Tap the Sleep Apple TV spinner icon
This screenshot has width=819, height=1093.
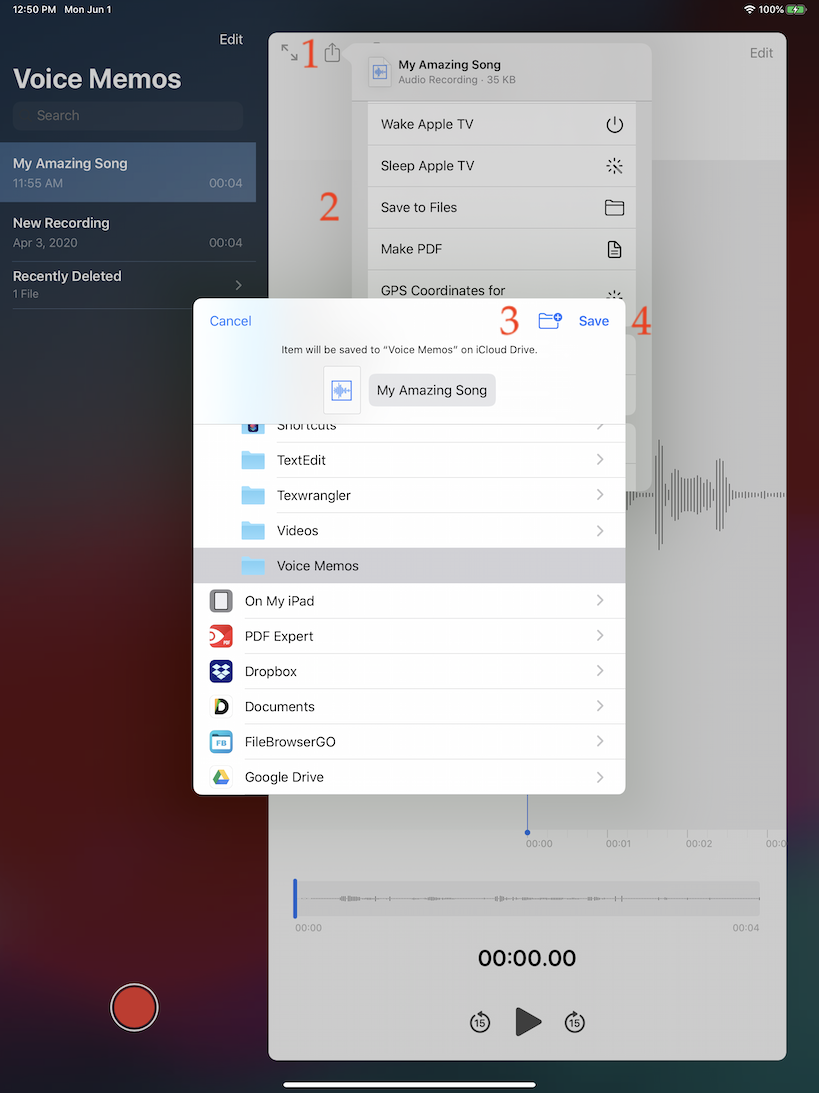click(614, 166)
